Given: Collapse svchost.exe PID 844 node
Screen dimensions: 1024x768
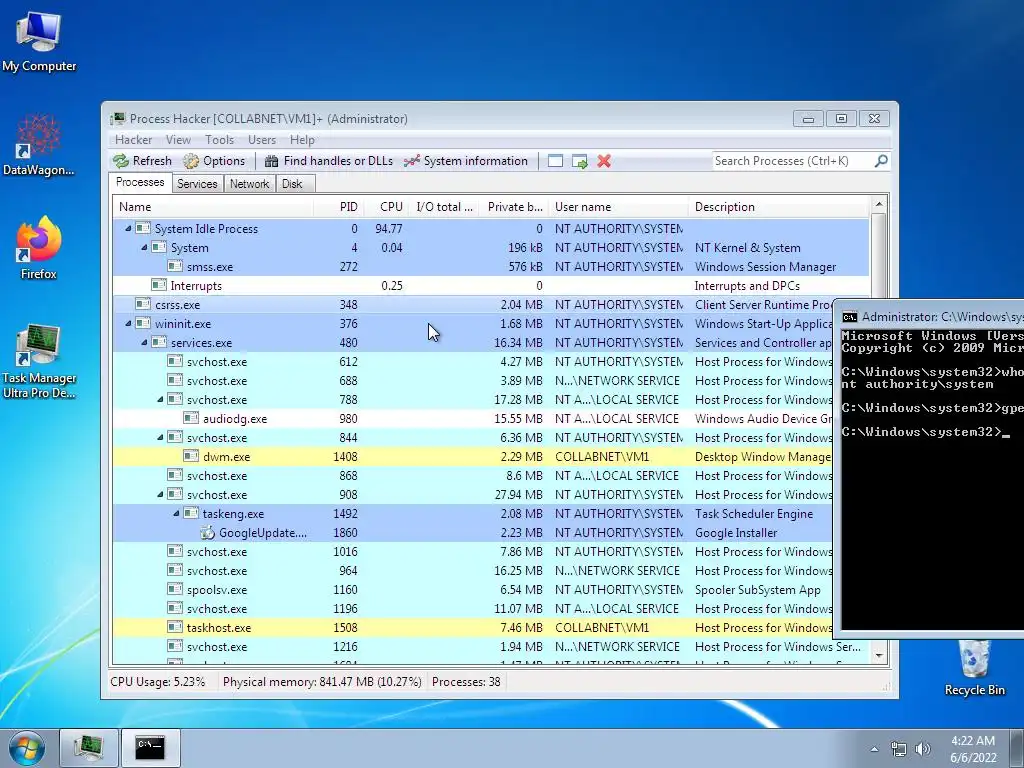Looking at the screenshot, I should click(160, 438).
